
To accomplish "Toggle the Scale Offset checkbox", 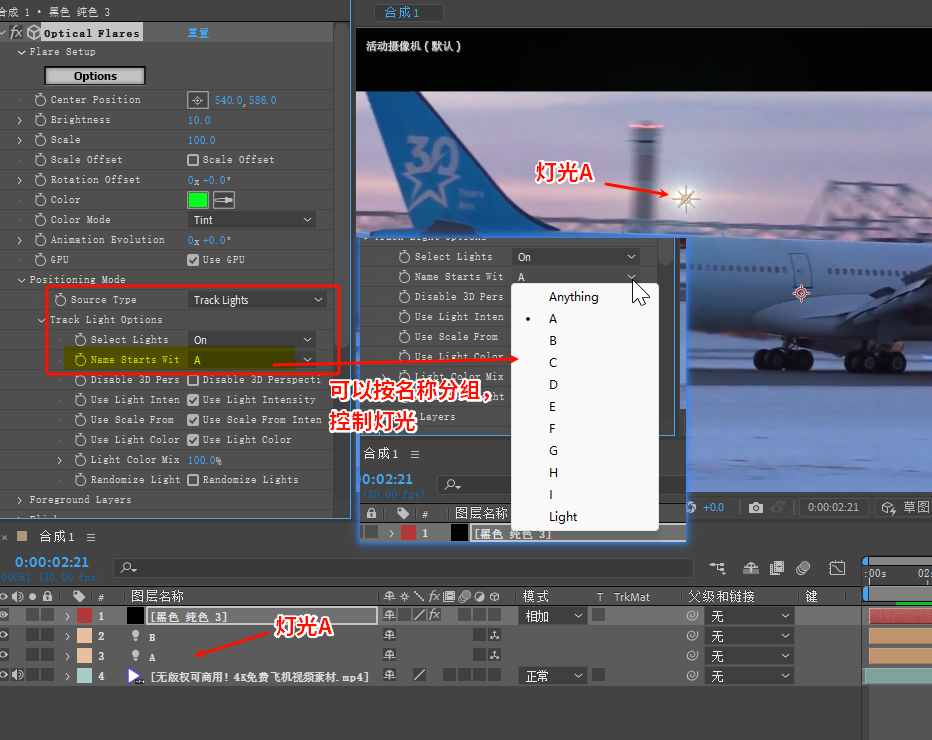I will pos(193,160).
